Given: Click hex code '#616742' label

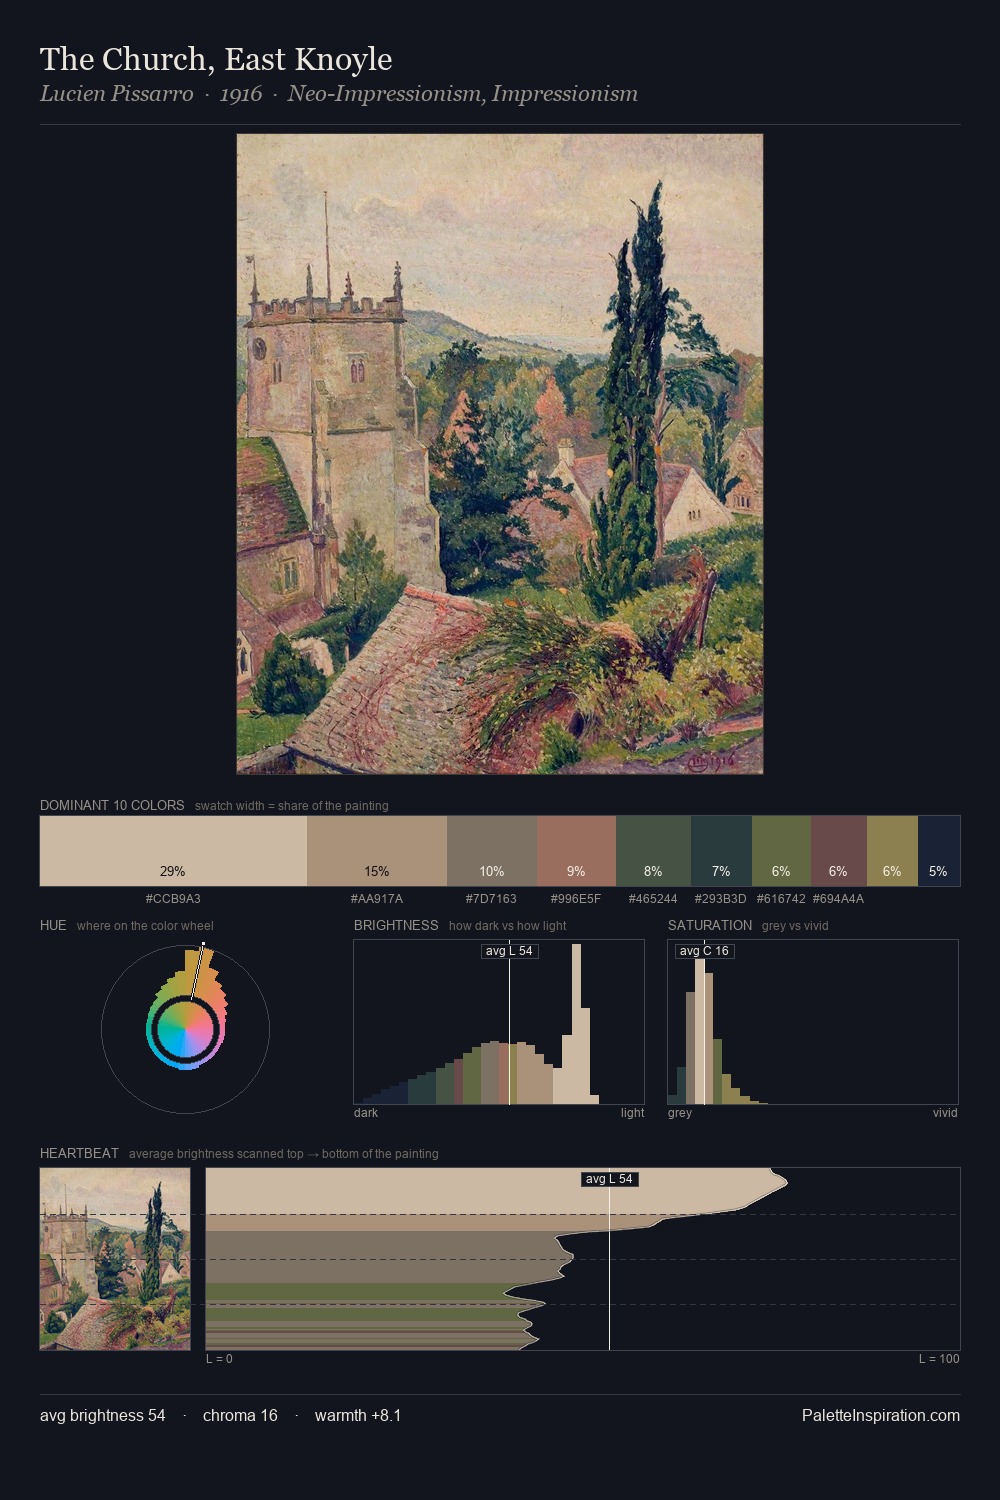Looking at the screenshot, I should click(781, 899).
